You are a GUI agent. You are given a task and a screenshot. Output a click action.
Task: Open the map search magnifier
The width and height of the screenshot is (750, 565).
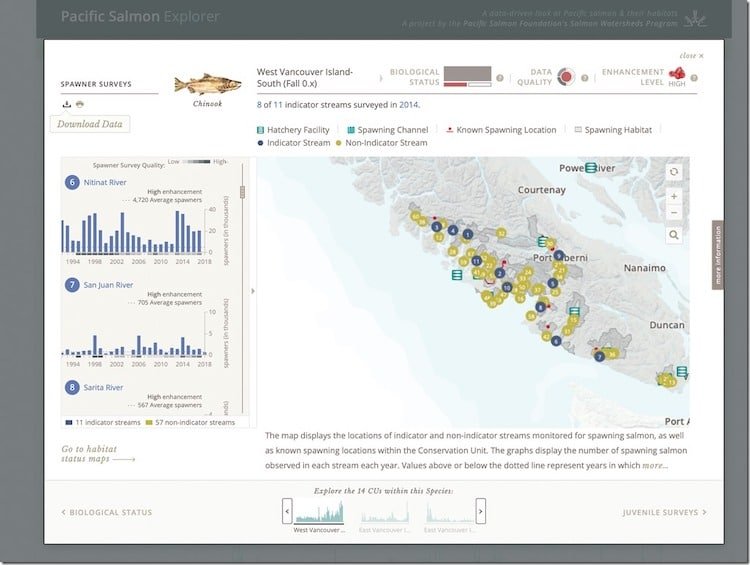point(674,235)
